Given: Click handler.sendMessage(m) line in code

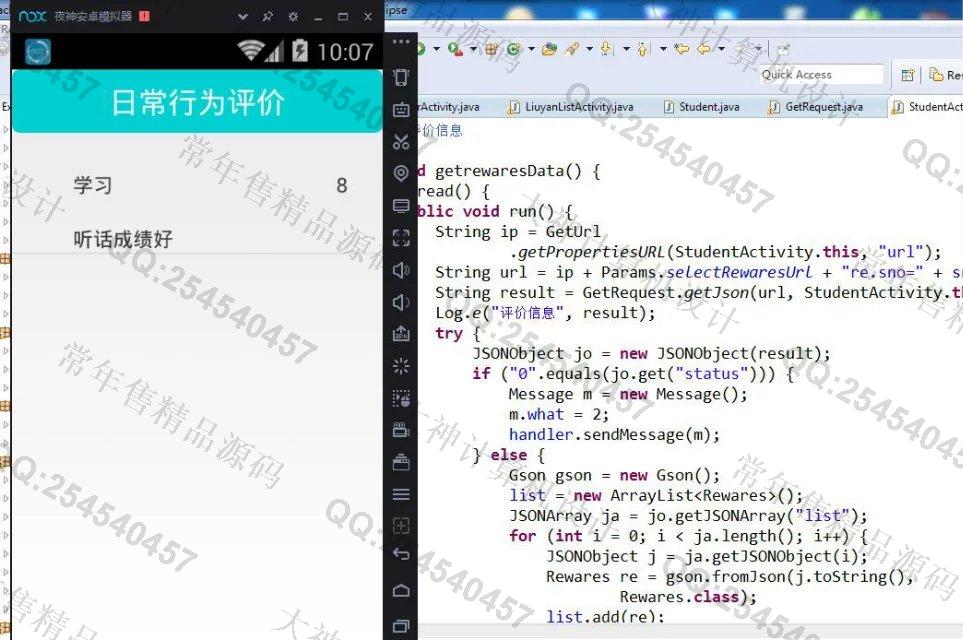Looking at the screenshot, I should tap(614, 435).
